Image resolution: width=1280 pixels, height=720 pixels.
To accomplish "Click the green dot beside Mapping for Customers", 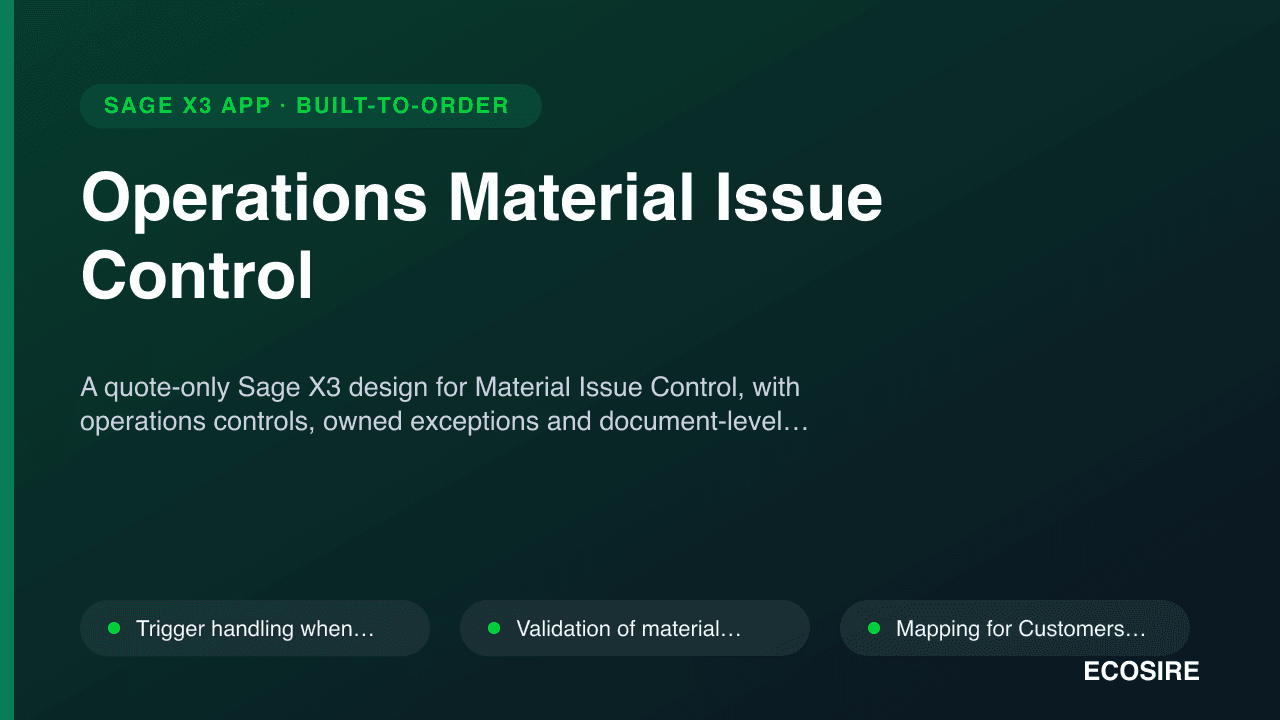I will tap(874, 628).
